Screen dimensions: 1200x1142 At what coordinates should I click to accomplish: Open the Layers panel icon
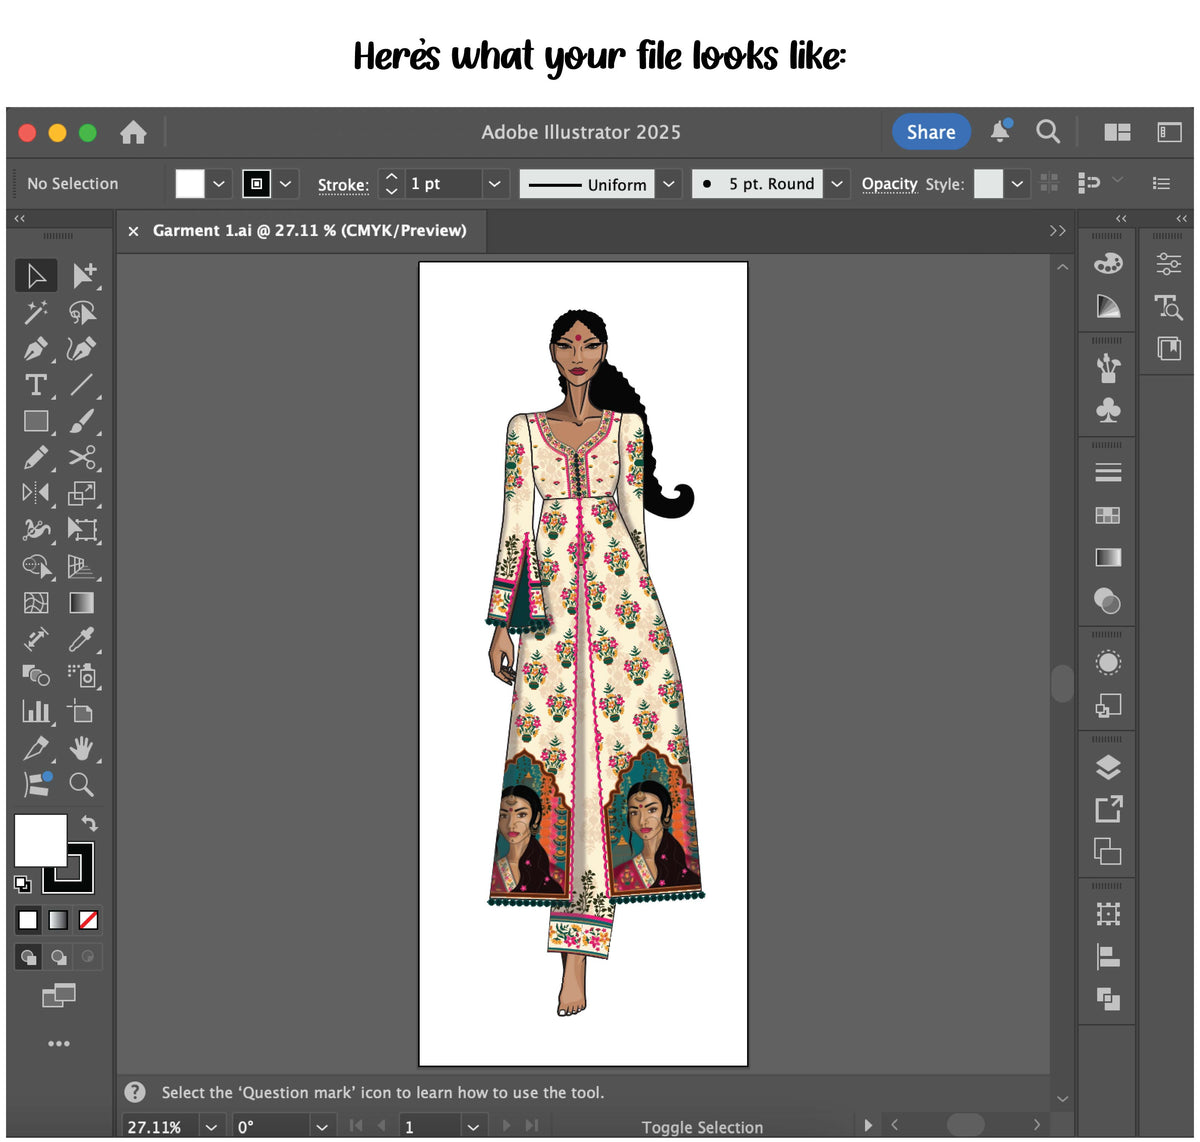pyautogui.click(x=1108, y=767)
